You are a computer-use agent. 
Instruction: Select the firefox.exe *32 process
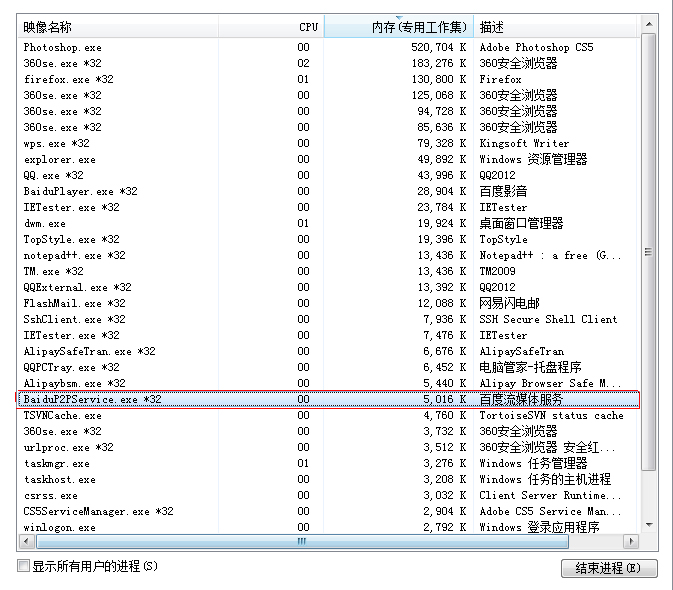coord(68,79)
